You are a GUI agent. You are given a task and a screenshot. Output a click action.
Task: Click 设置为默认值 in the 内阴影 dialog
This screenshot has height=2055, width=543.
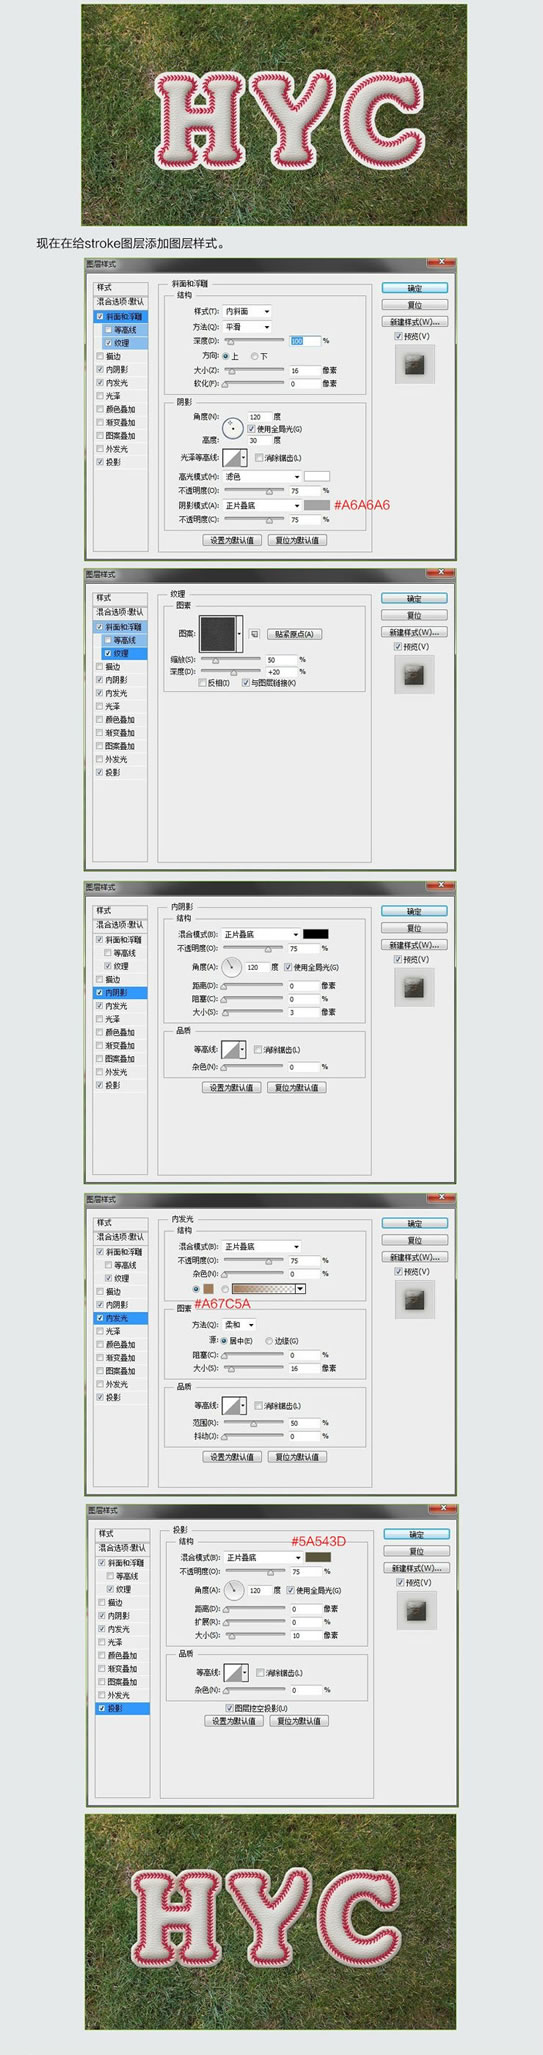(232, 1087)
